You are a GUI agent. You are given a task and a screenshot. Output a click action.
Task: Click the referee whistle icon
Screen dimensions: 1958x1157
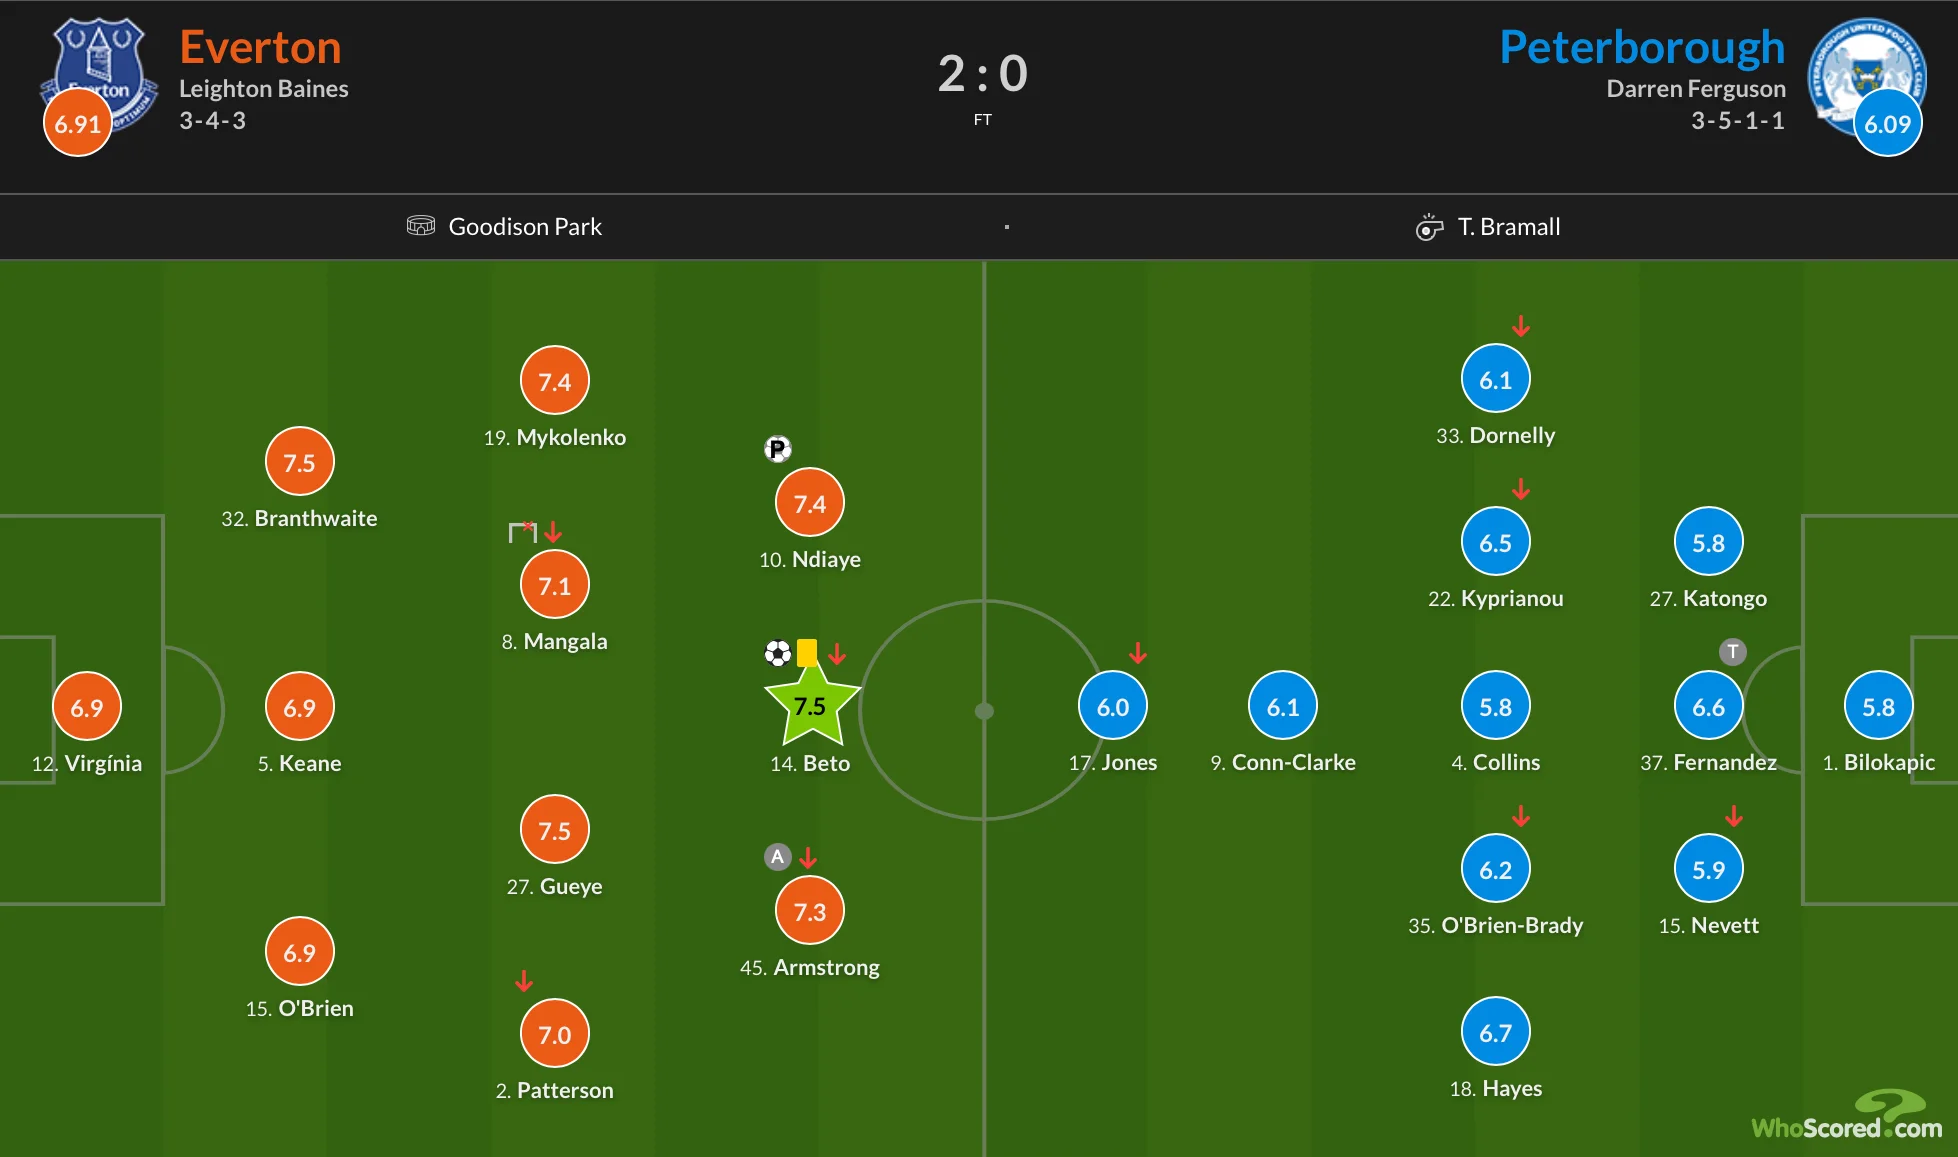[x=1430, y=227]
